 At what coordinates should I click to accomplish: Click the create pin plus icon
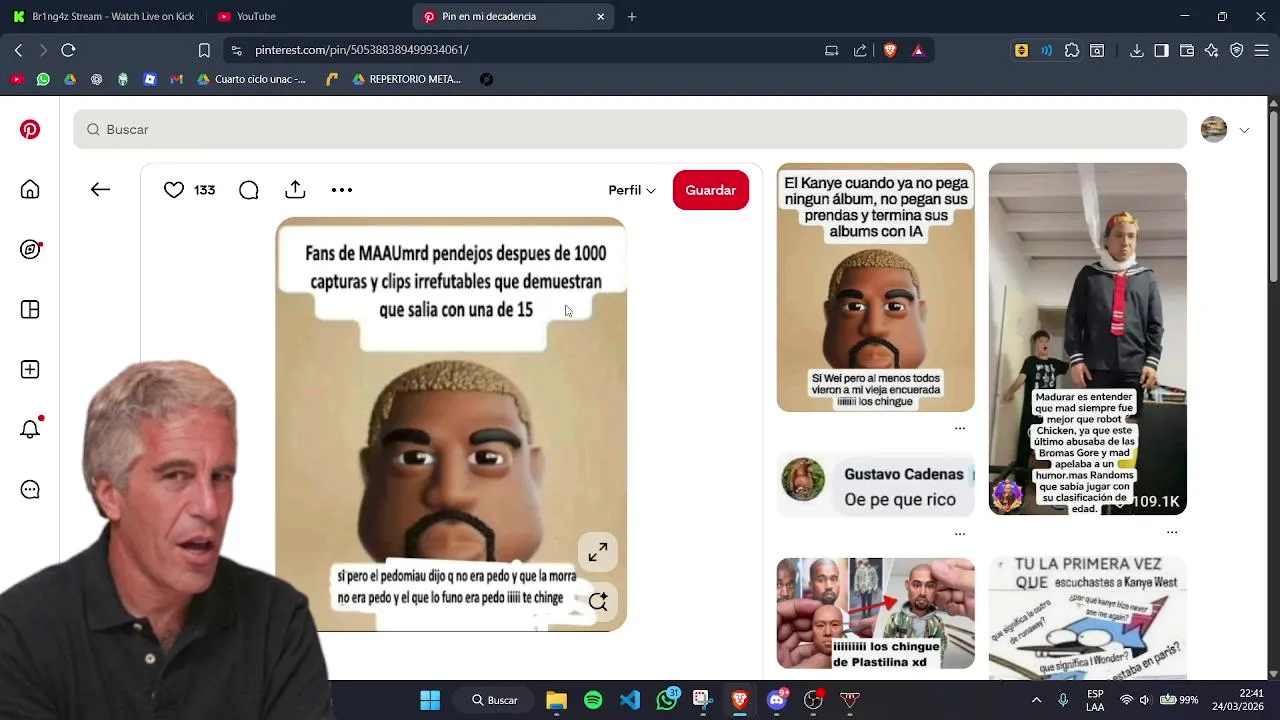point(30,370)
